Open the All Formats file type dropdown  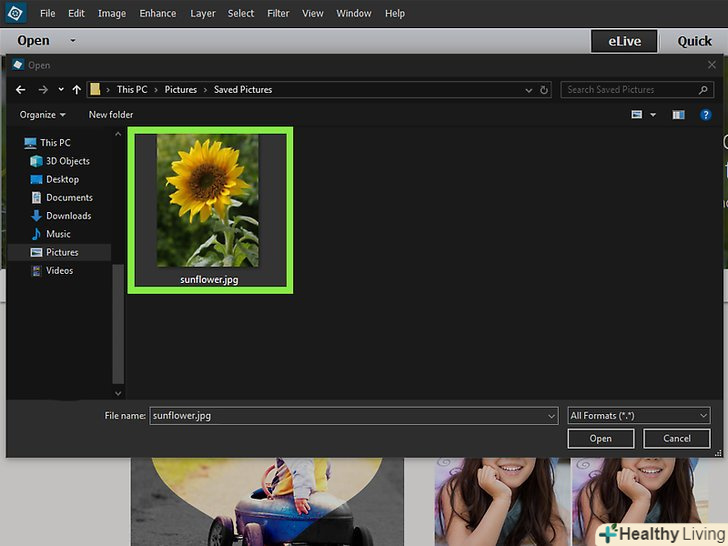click(638, 415)
